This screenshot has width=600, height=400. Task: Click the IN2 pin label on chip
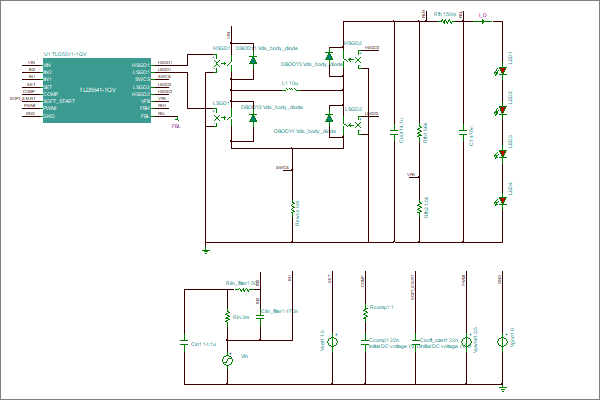48,72
